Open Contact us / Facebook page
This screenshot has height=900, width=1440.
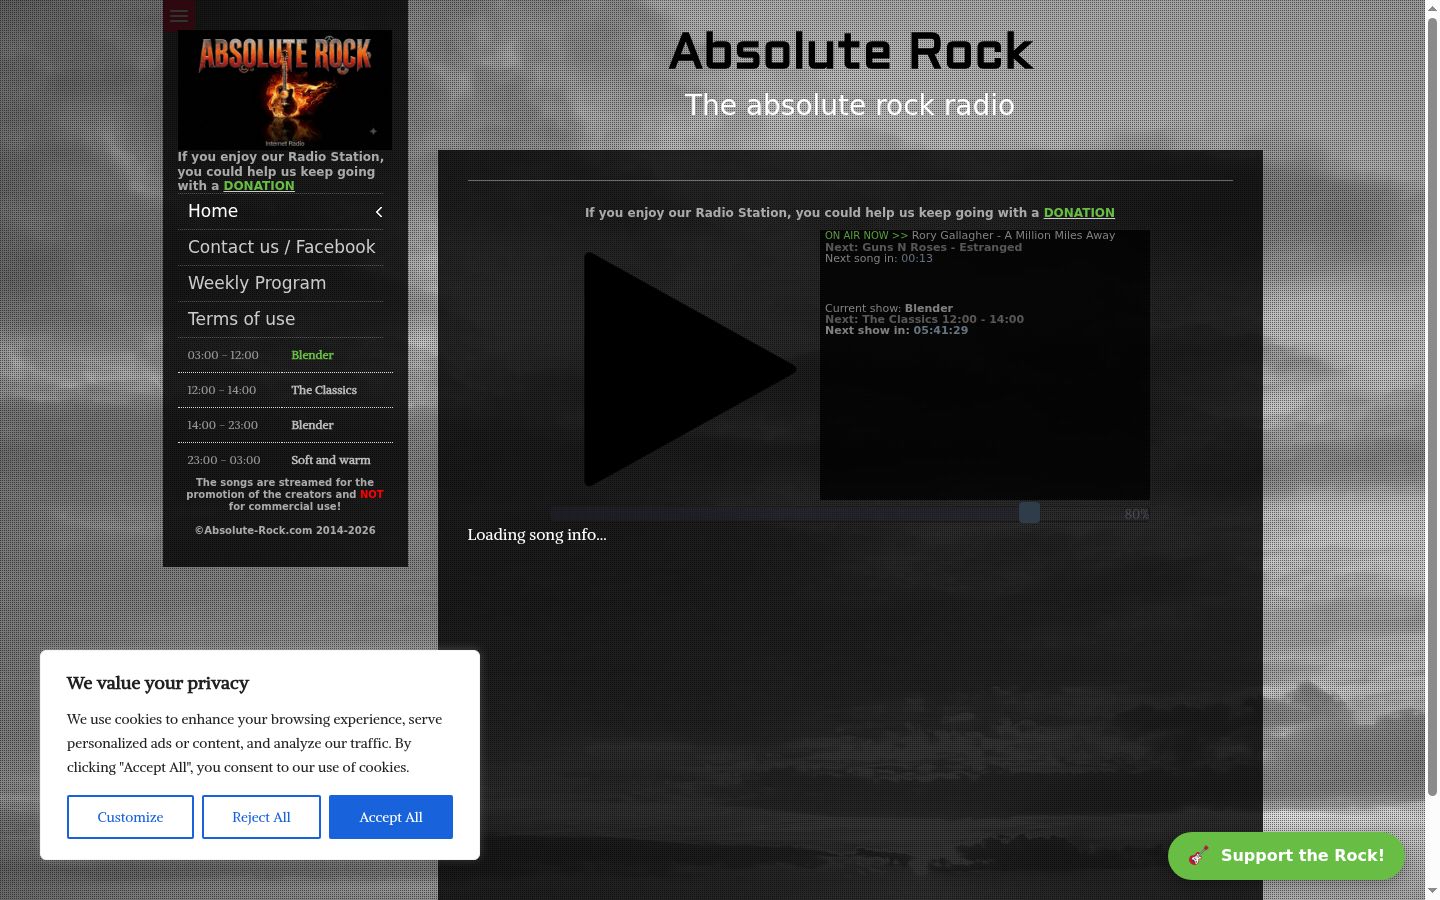click(x=280, y=247)
